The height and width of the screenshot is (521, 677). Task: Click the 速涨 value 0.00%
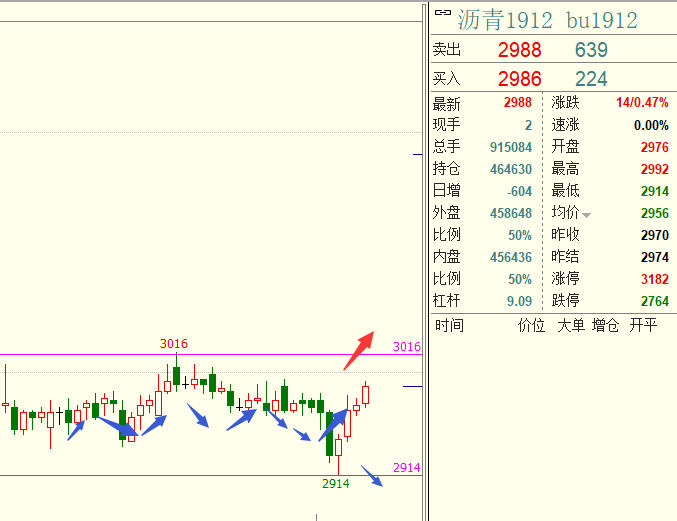click(651, 125)
